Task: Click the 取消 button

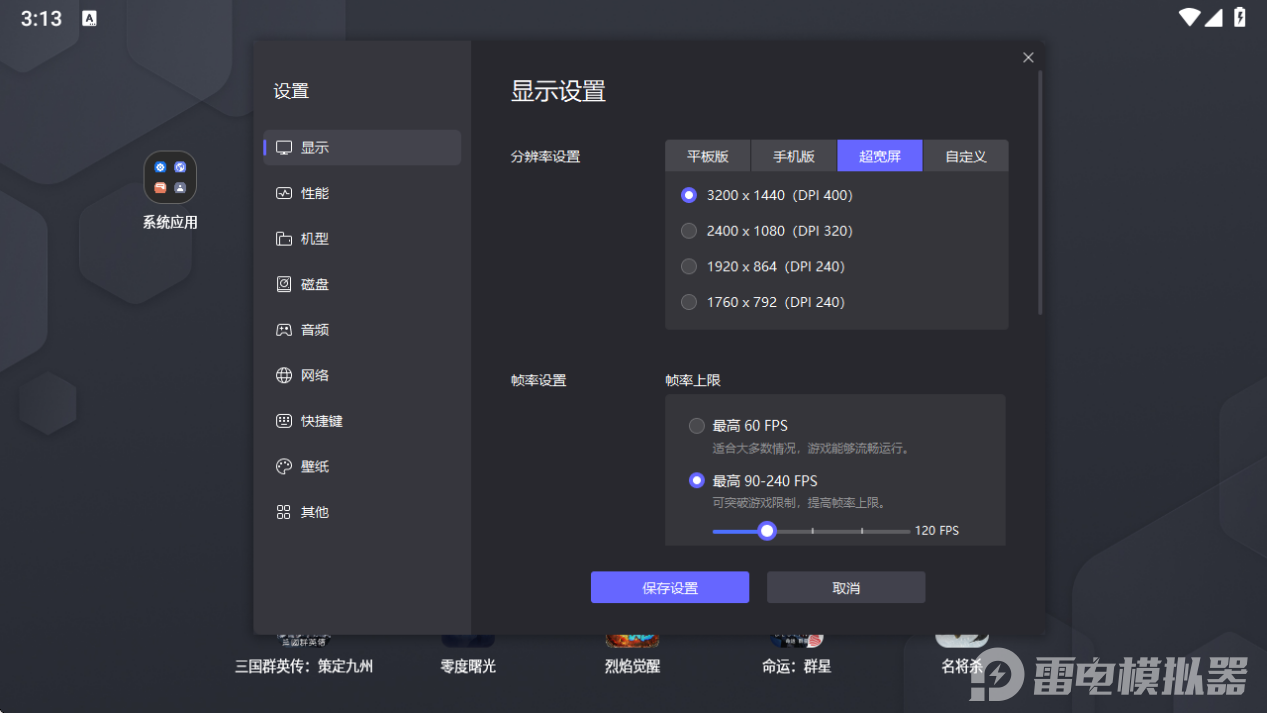Action: (x=846, y=588)
